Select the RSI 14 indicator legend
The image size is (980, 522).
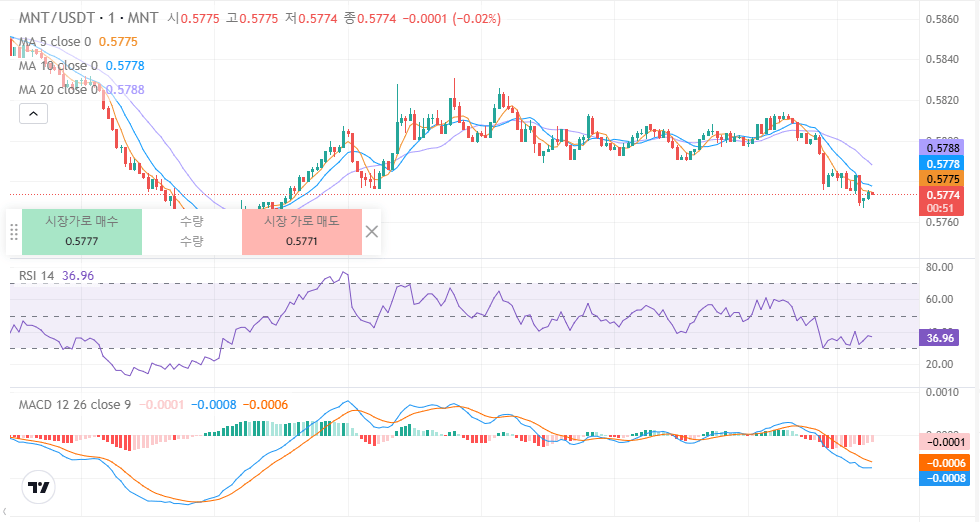(x=36, y=276)
